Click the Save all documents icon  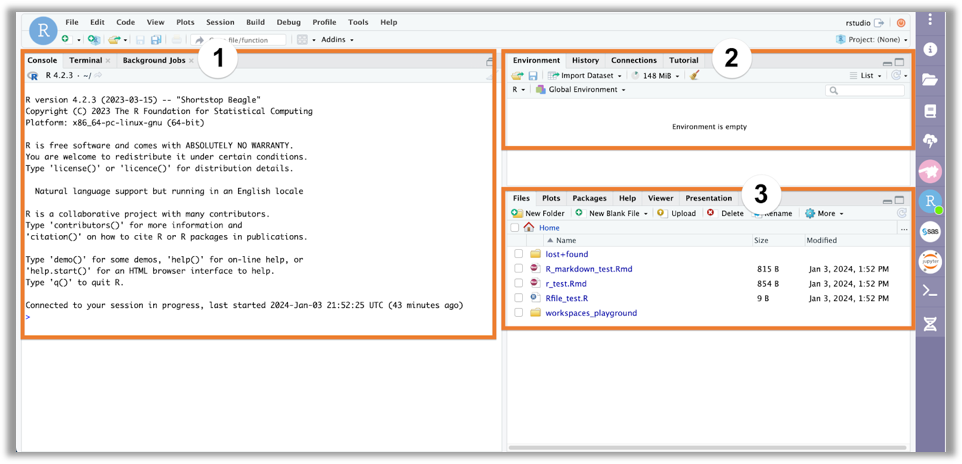point(156,39)
